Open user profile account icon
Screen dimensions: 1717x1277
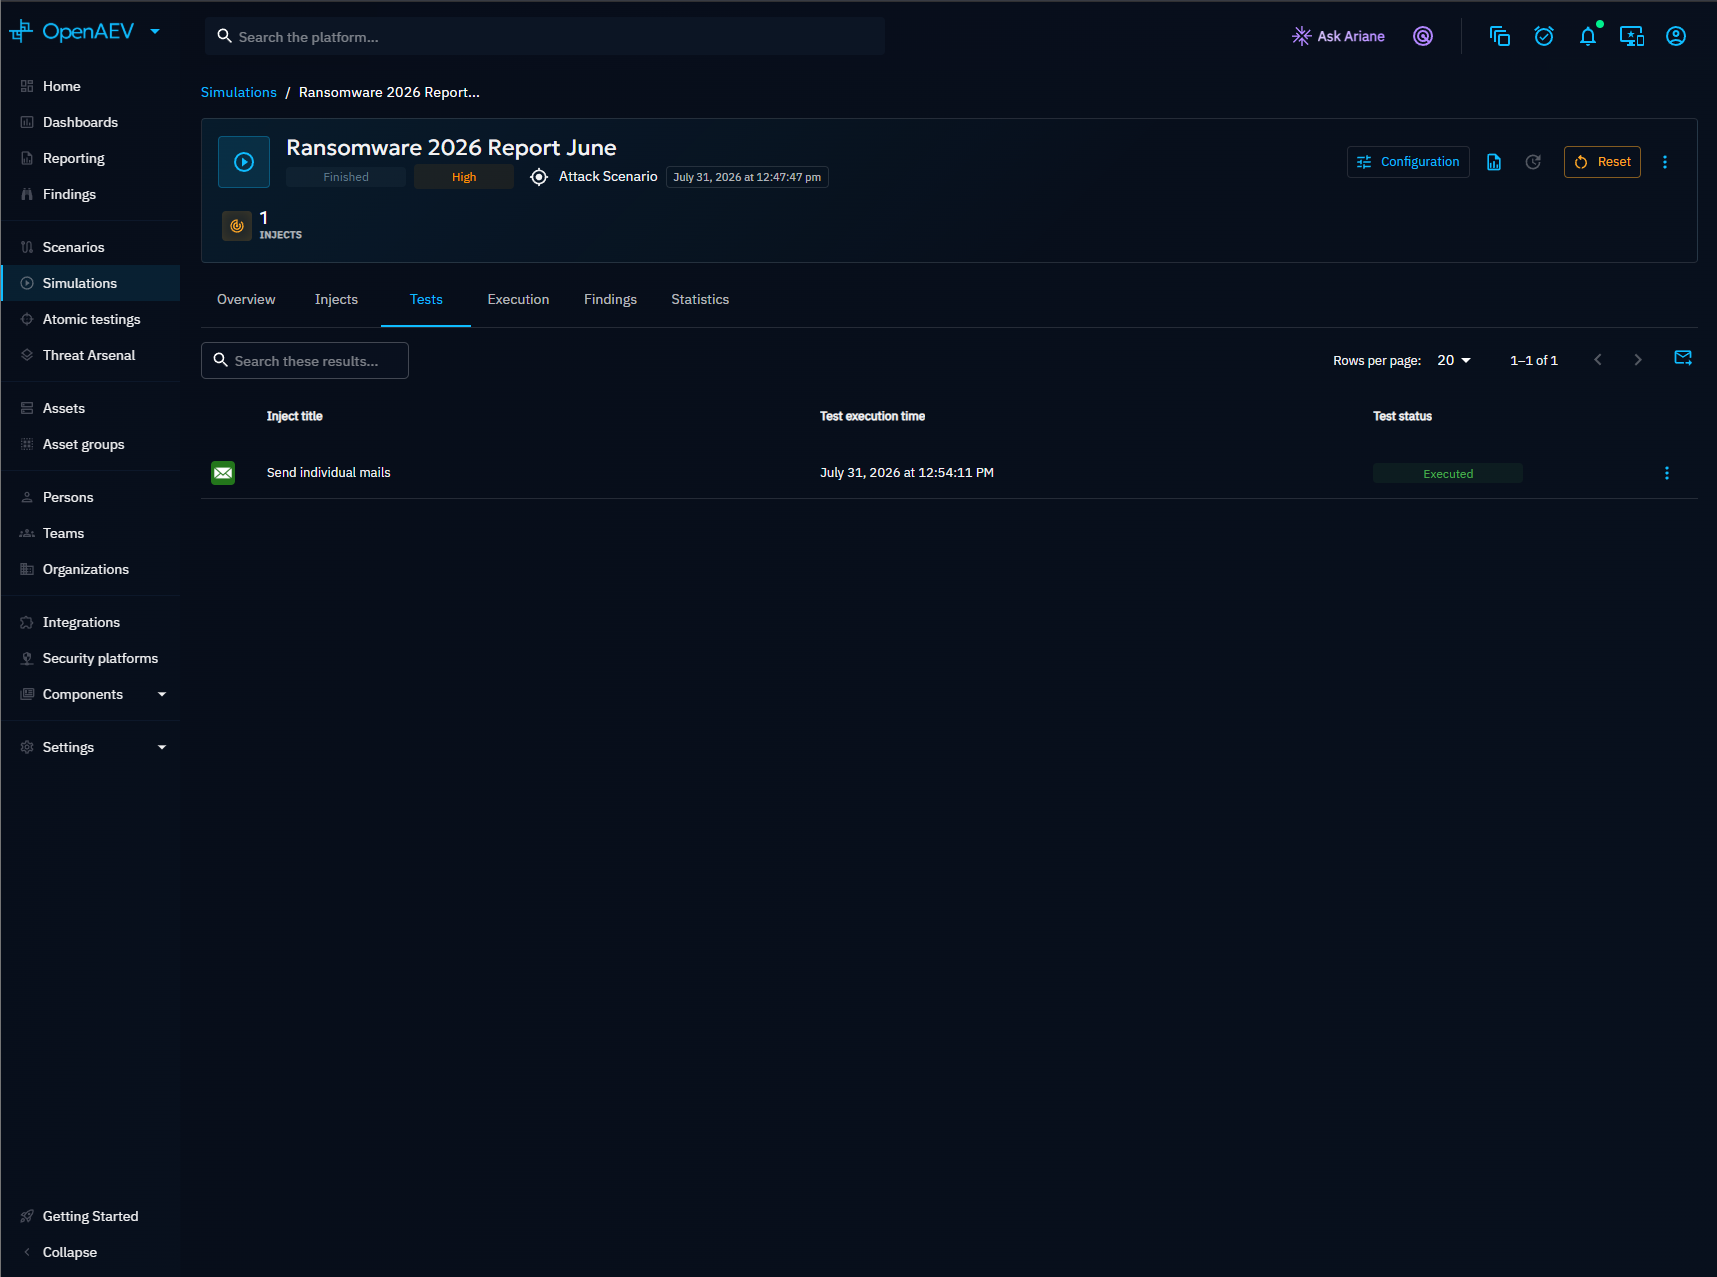[1676, 36]
